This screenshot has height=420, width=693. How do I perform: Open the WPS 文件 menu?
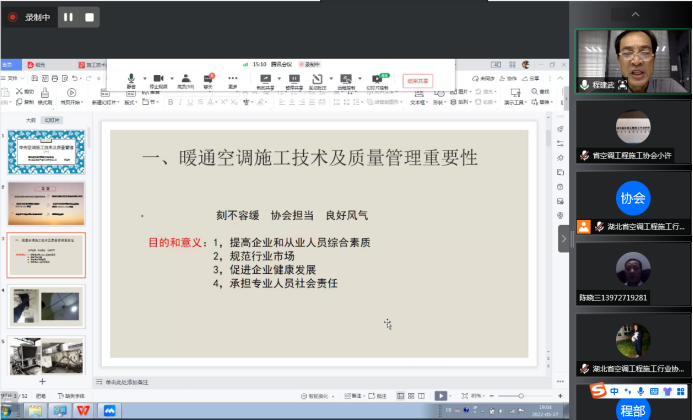click(x=12, y=78)
